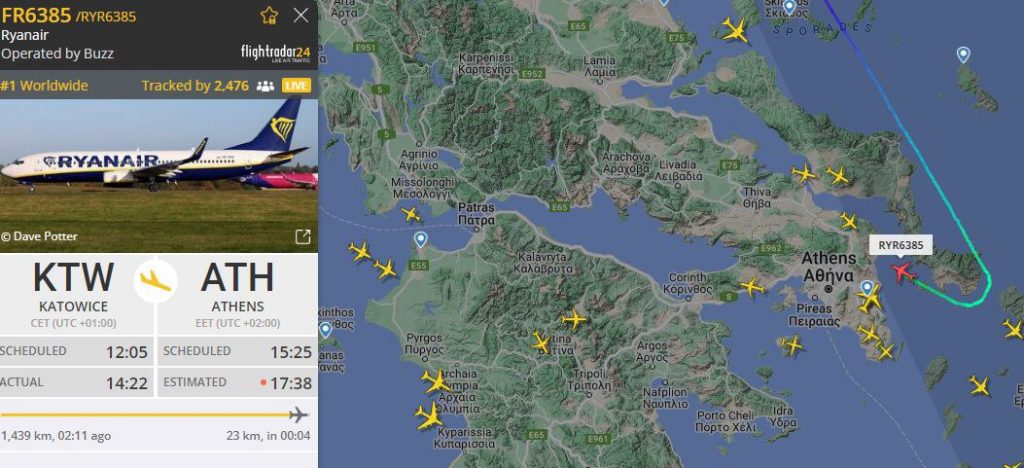
Task: Select the RYR6385 callsign label on map
Action: pyautogui.click(x=901, y=245)
